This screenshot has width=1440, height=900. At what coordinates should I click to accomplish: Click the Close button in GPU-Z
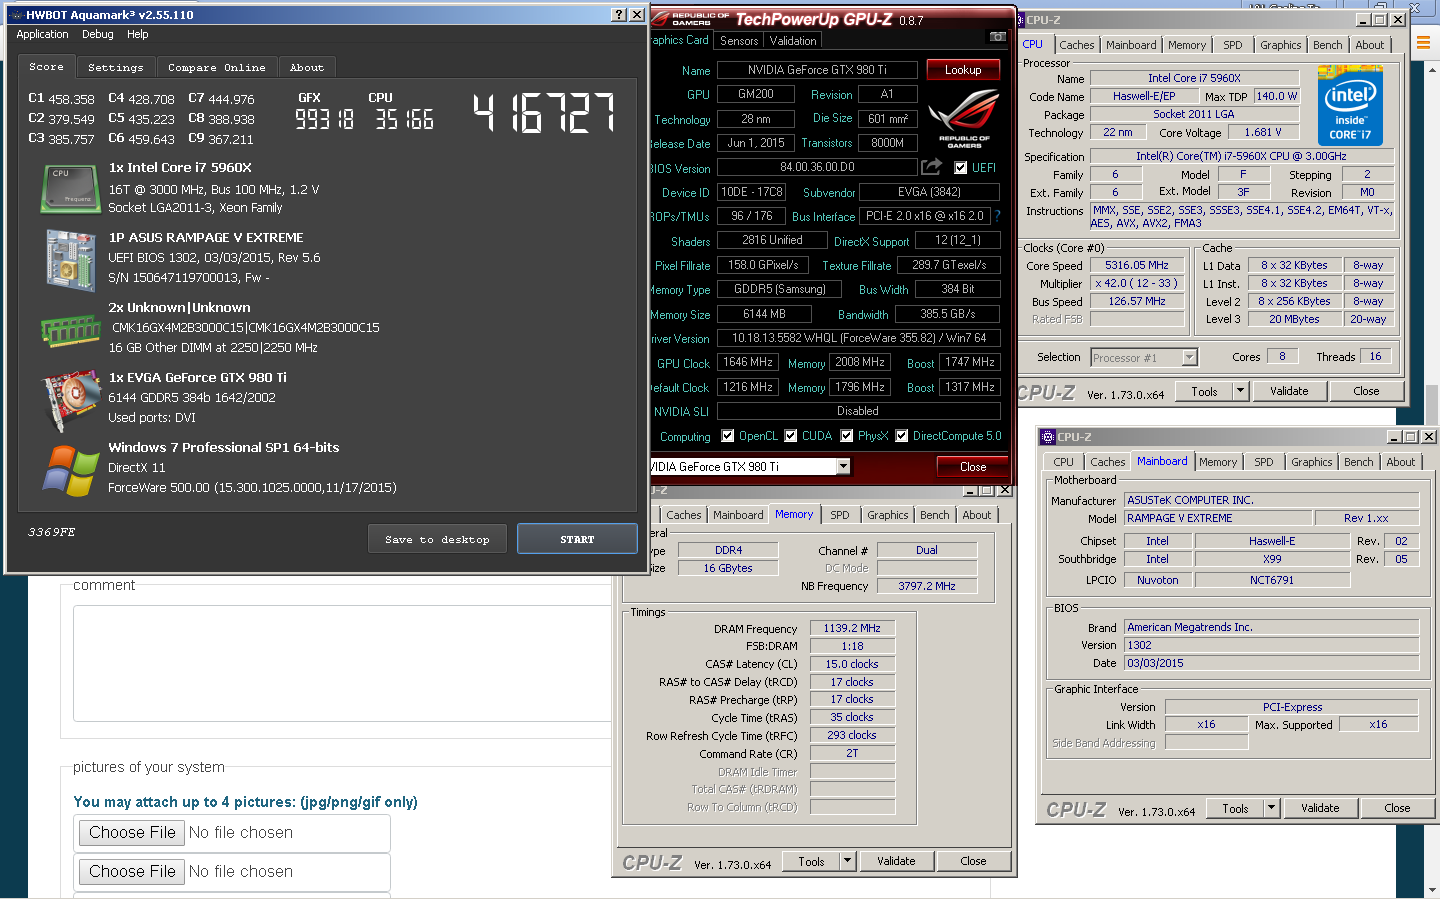[973, 466]
